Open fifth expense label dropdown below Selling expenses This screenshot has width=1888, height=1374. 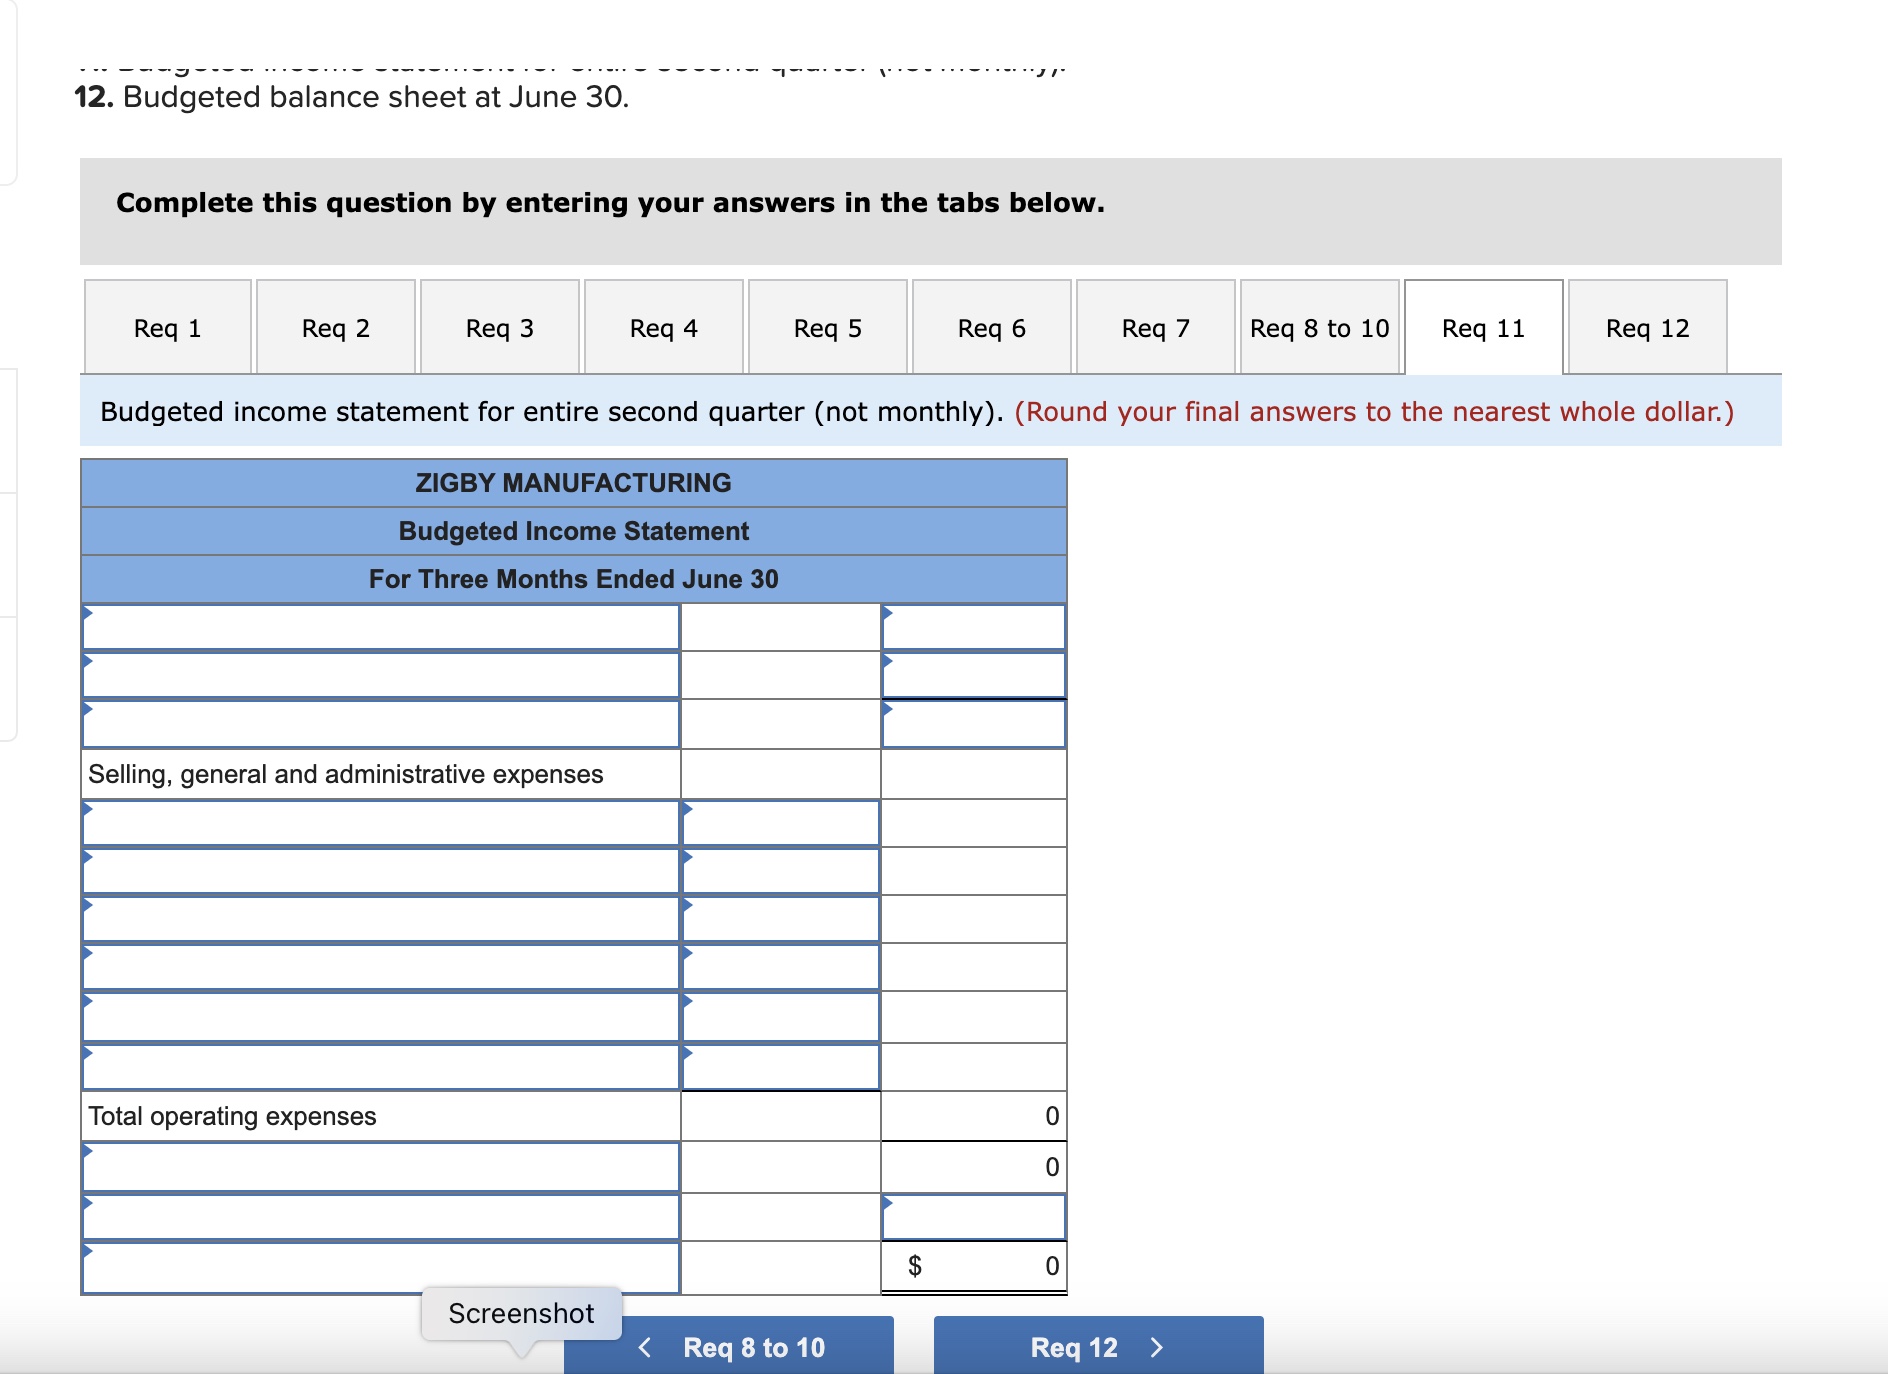pyautogui.click(x=381, y=1017)
